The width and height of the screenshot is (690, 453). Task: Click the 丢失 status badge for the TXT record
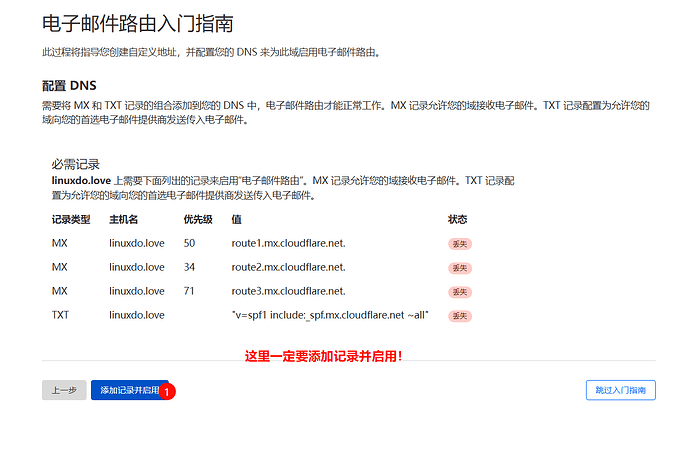click(x=460, y=316)
